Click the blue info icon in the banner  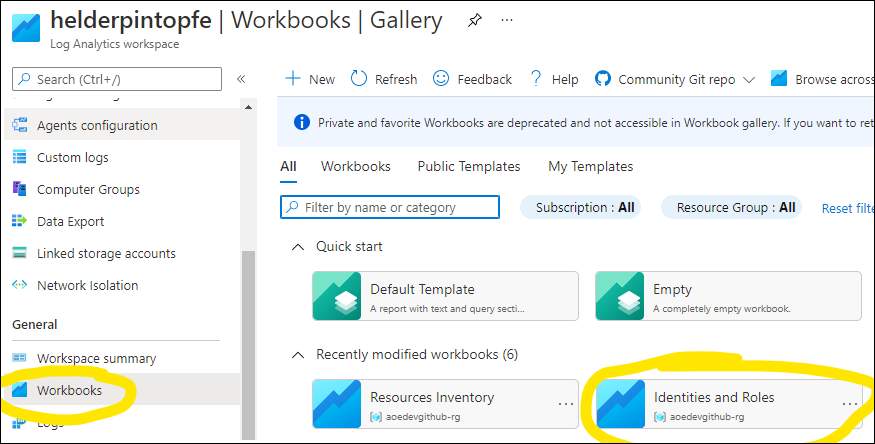[x=301, y=122]
